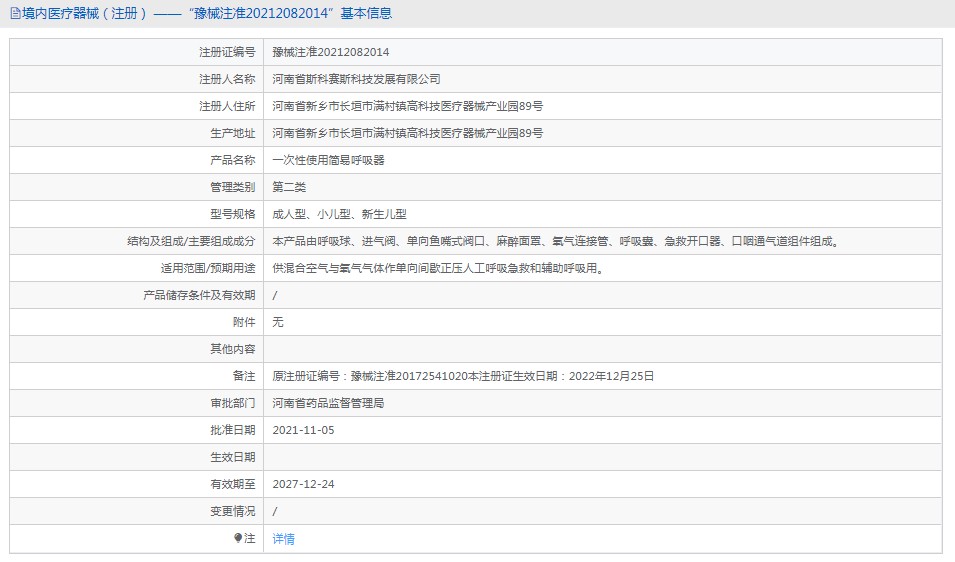This screenshot has height=562, width=955.
Task: Select model spec 成人型、小儿型、新生儿型
Action: click(339, 214)
